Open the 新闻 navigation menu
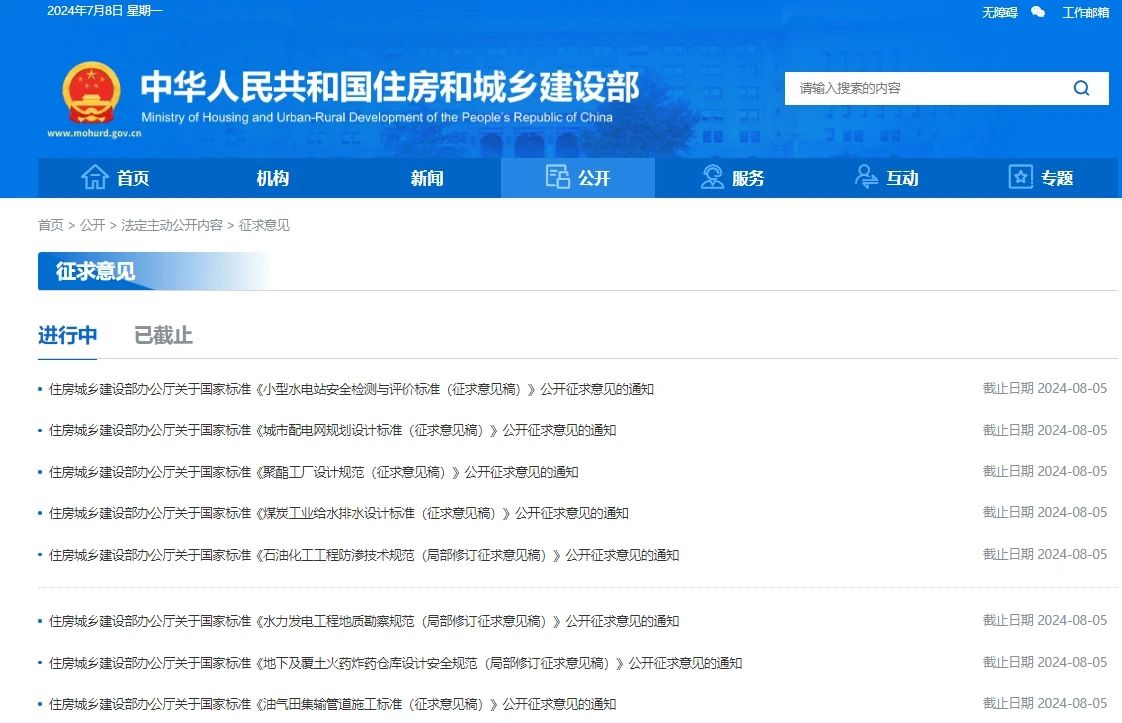 427,178
